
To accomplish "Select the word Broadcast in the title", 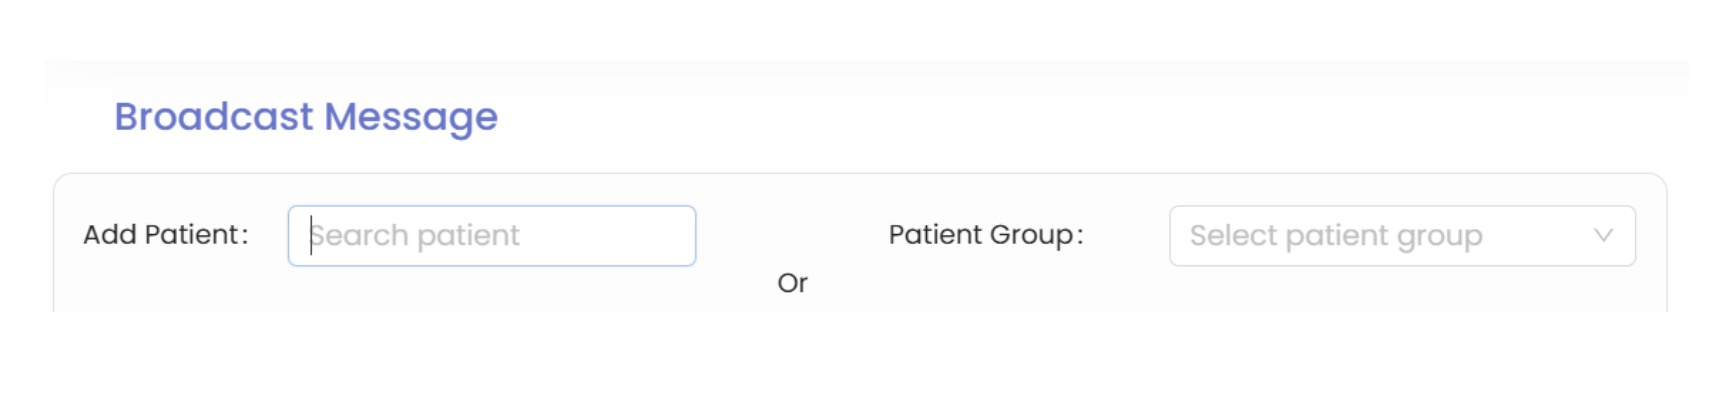I will click(x=214, y=117).
